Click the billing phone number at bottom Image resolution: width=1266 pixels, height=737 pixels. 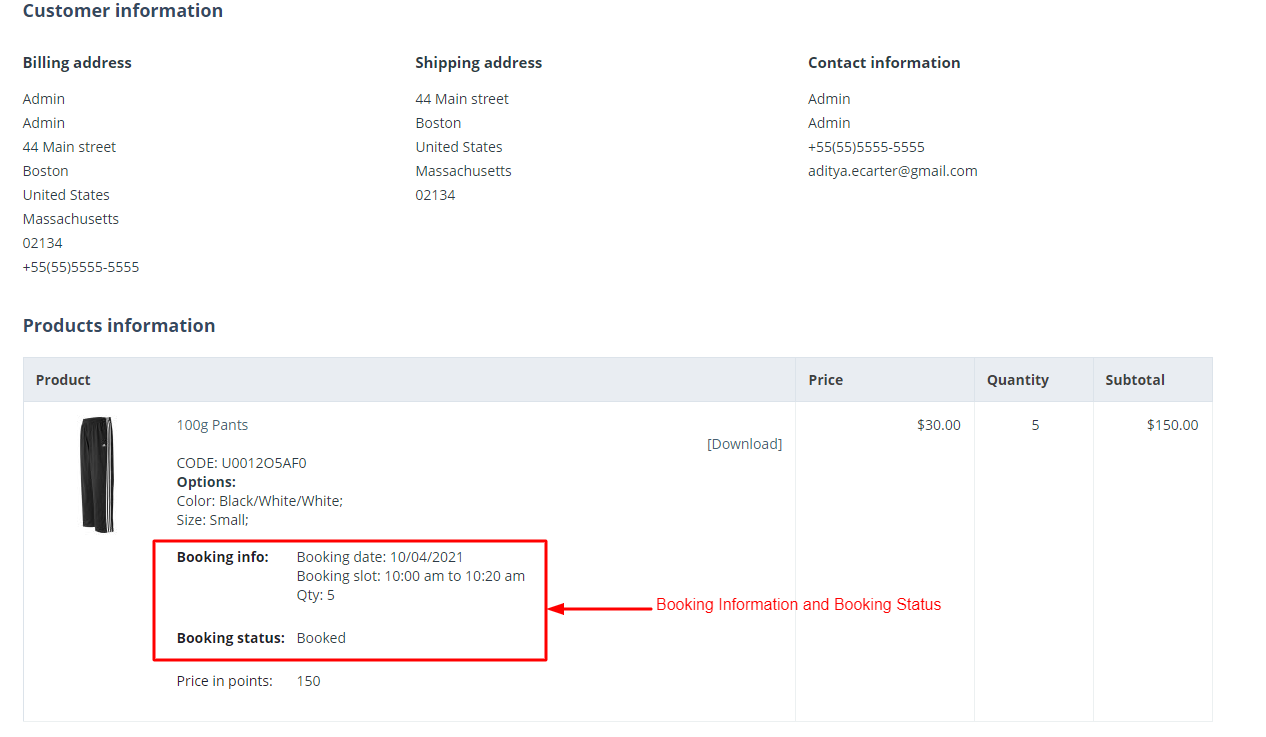[81, 267]
